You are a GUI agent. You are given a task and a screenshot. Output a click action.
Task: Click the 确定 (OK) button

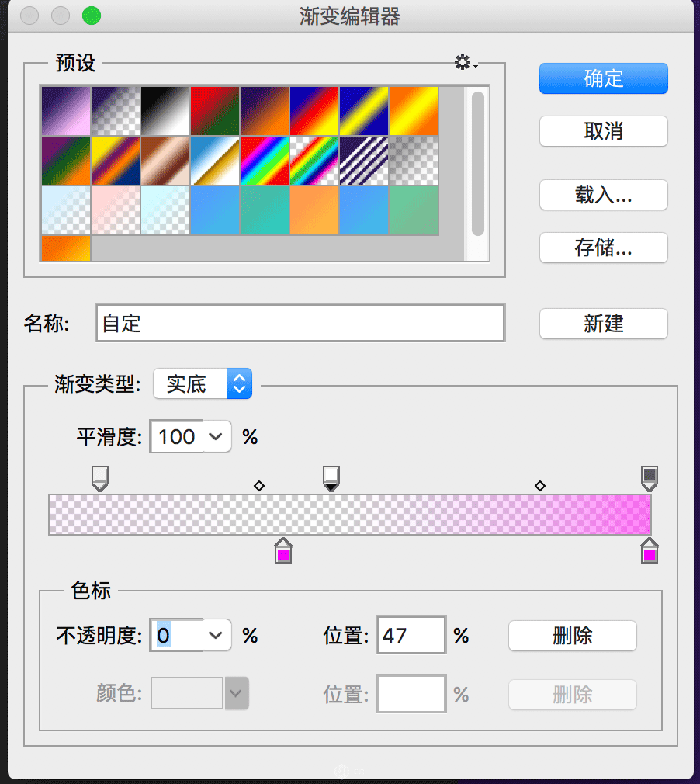tap(603, 78)
